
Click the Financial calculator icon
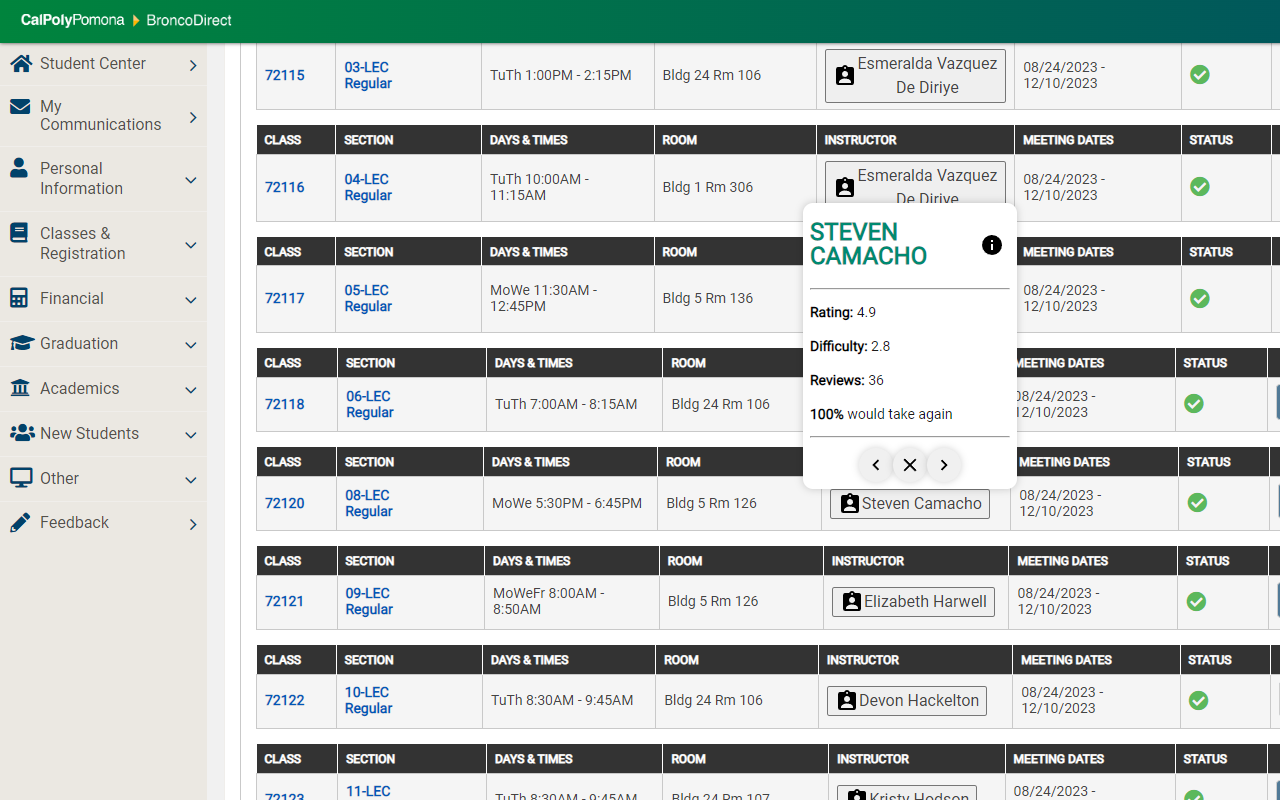pyautogui.click(x=19, y=298)
